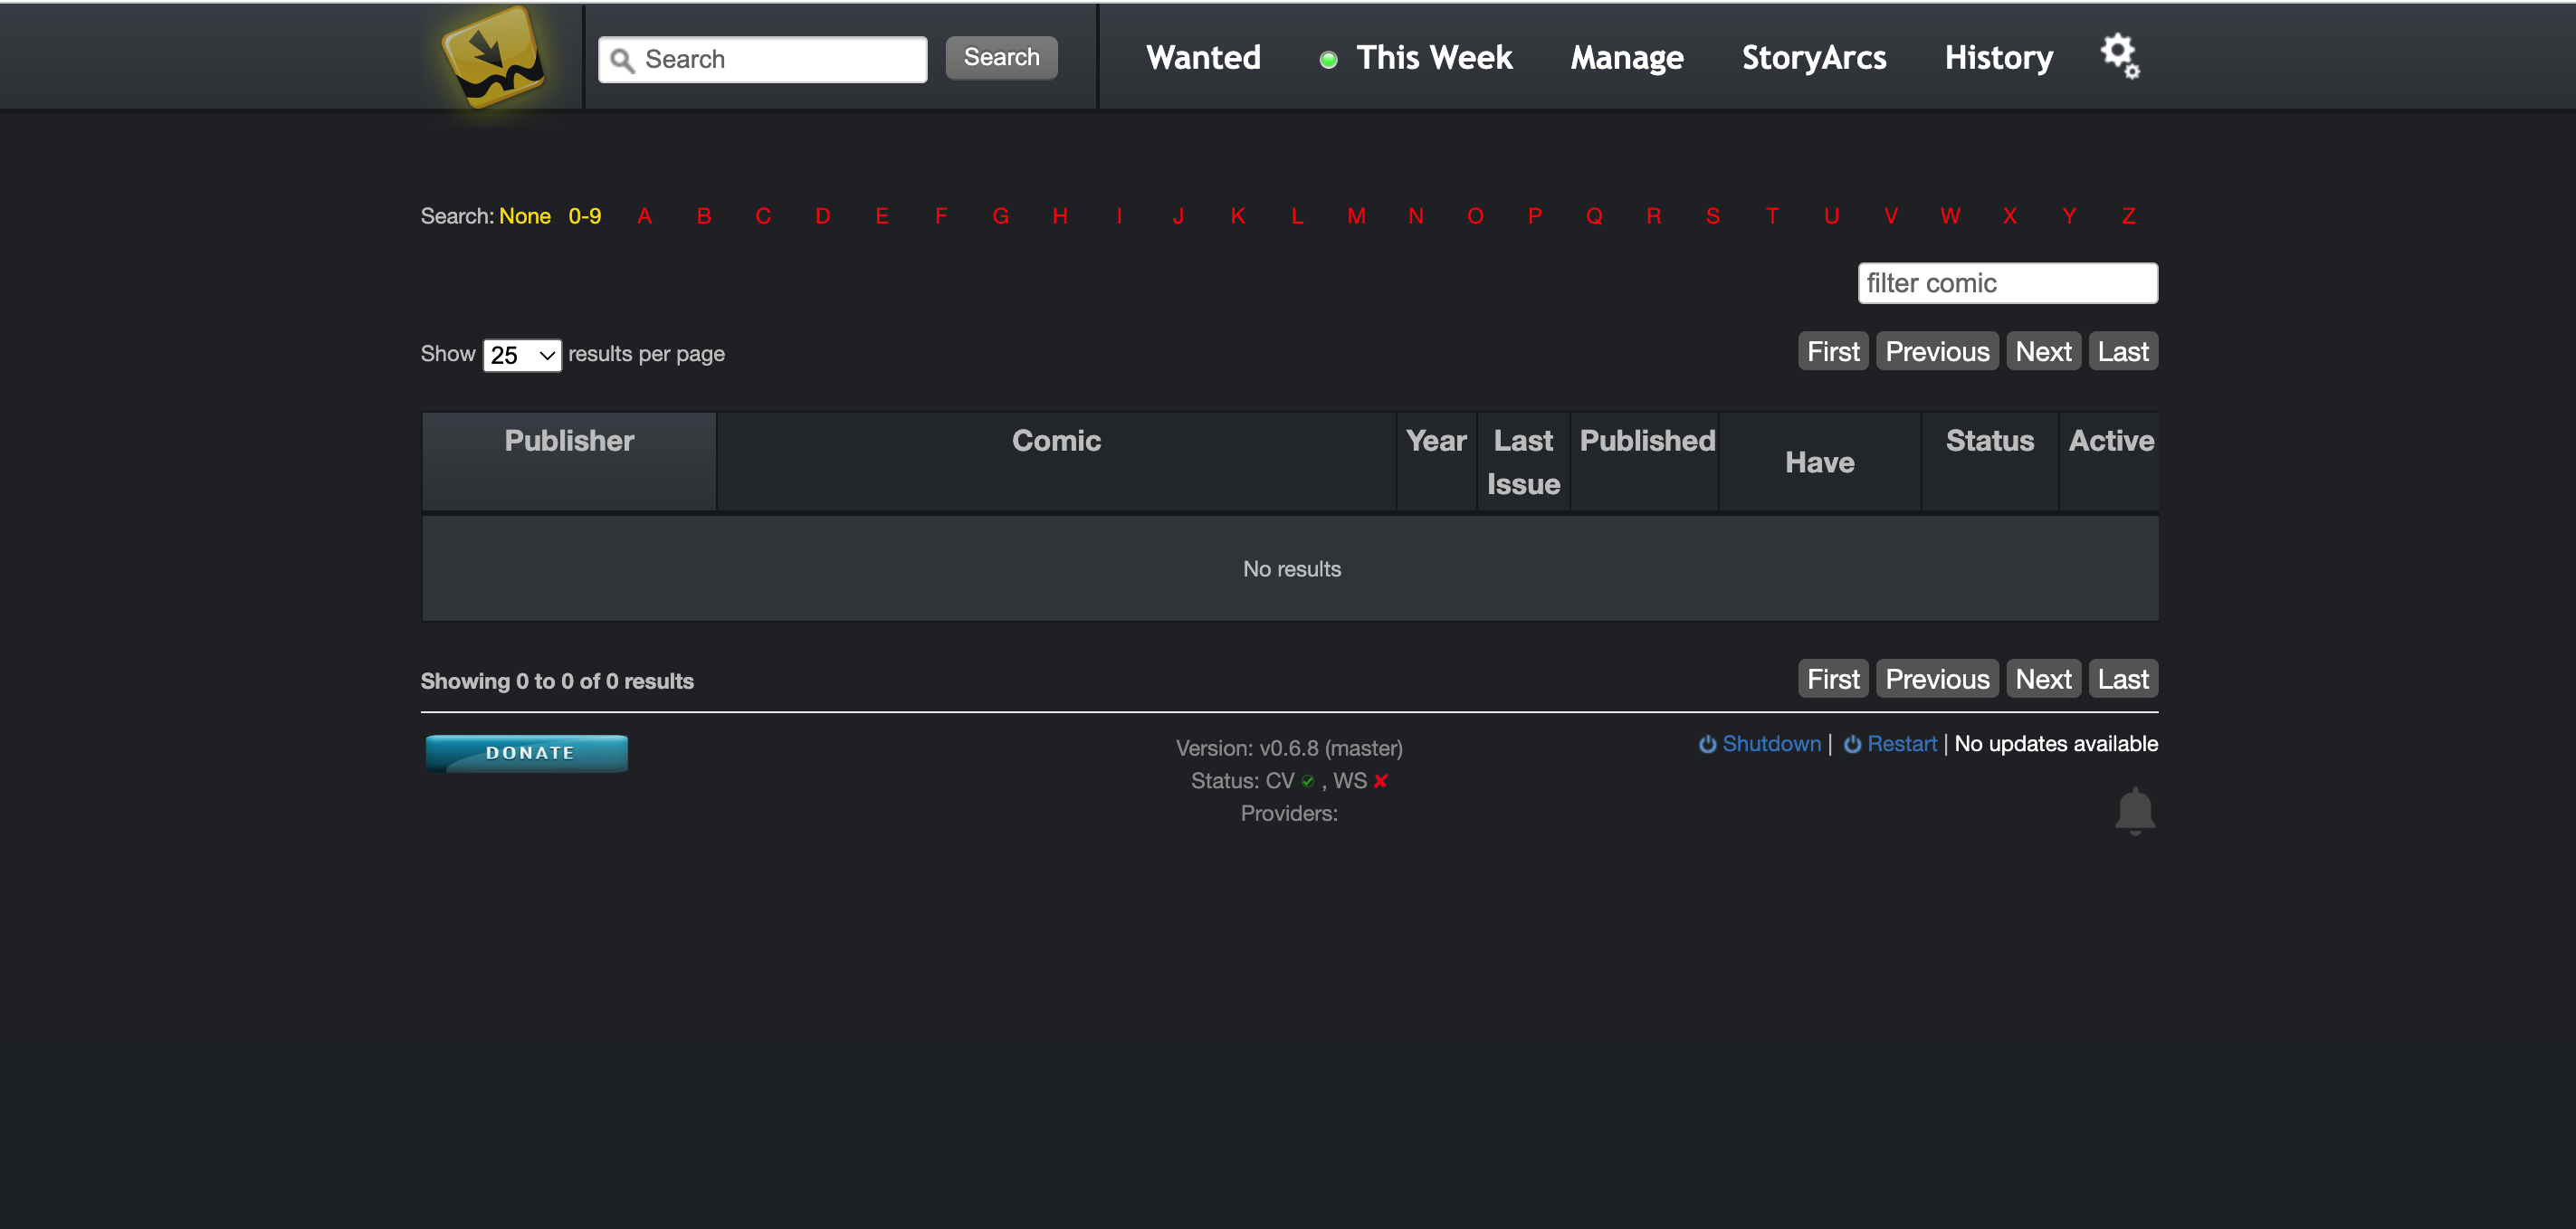The image size is (2576, 1229).
Task: Click the Donate button
Action: pos(525,752)
